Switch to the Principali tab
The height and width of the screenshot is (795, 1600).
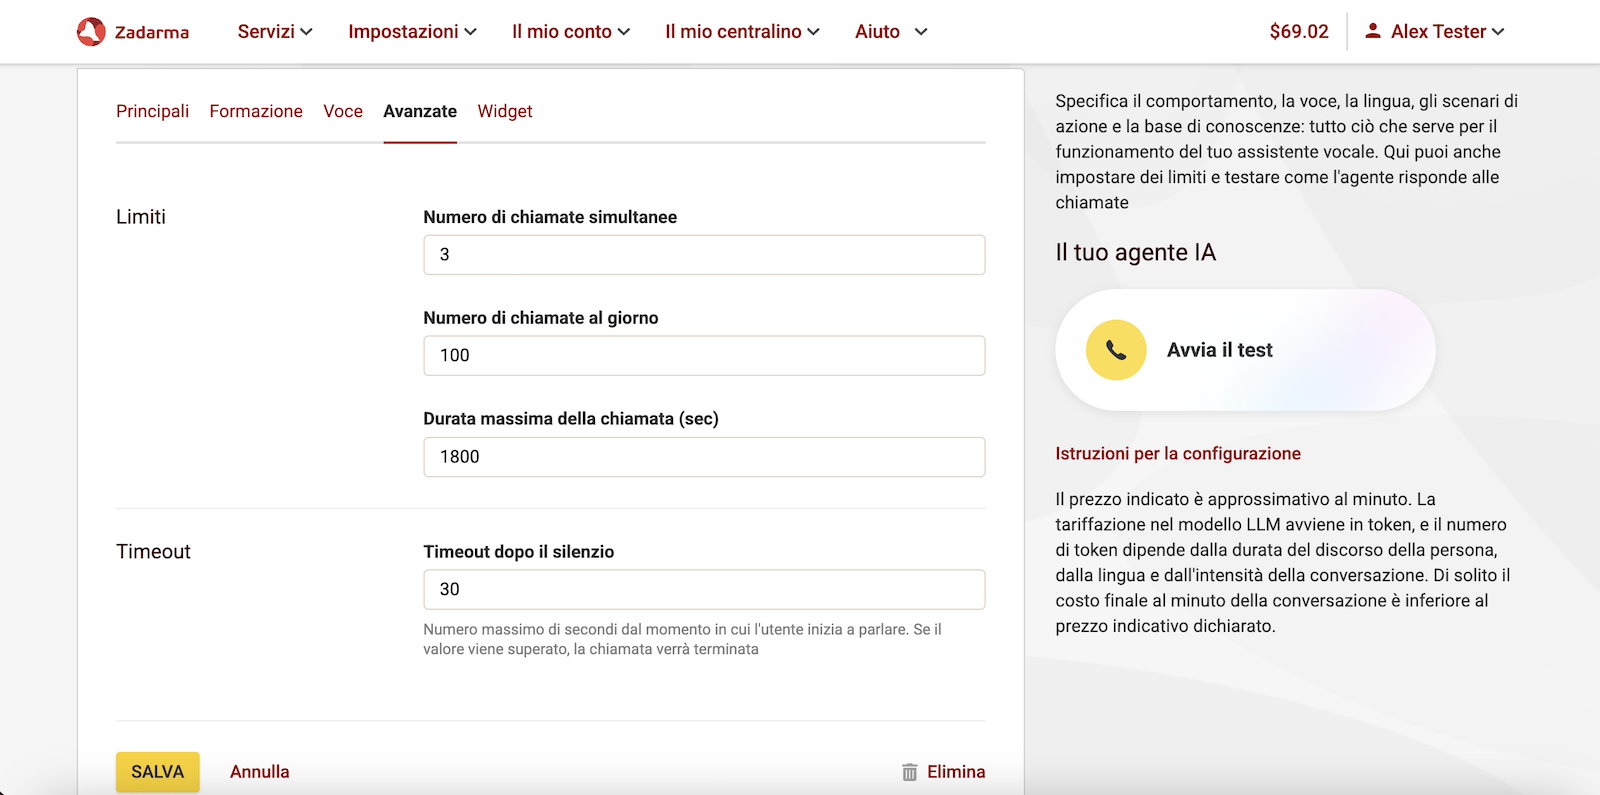click(x=152, y=111)
